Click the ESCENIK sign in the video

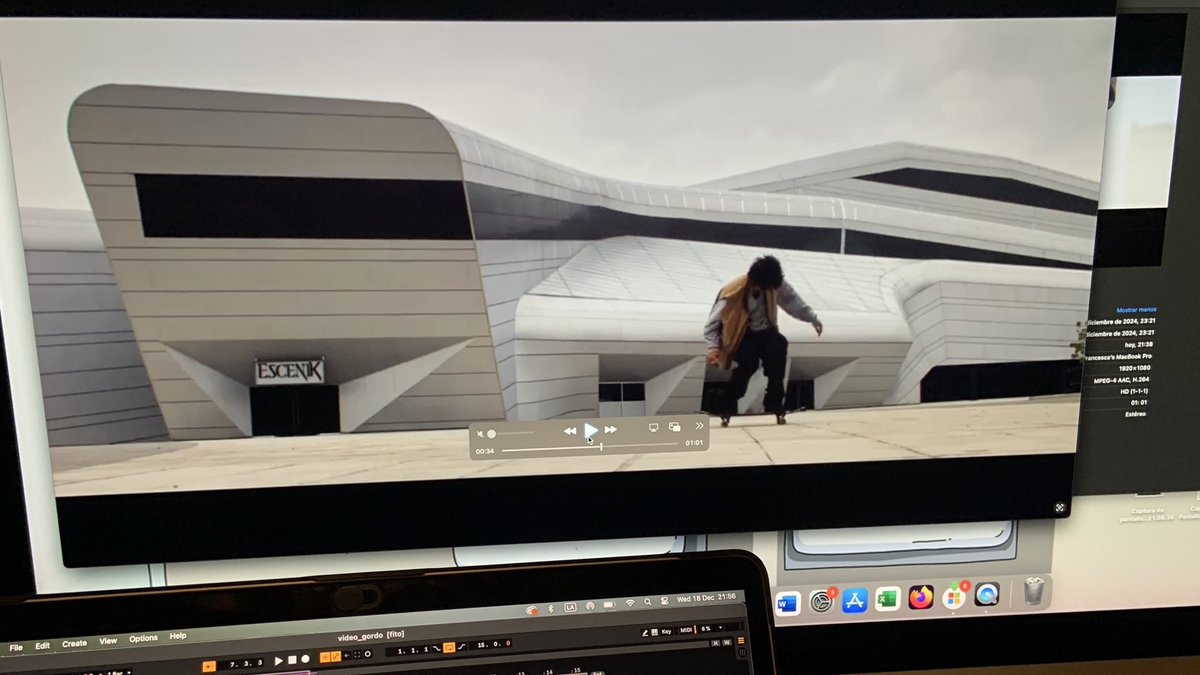click(x=288, y=372)
